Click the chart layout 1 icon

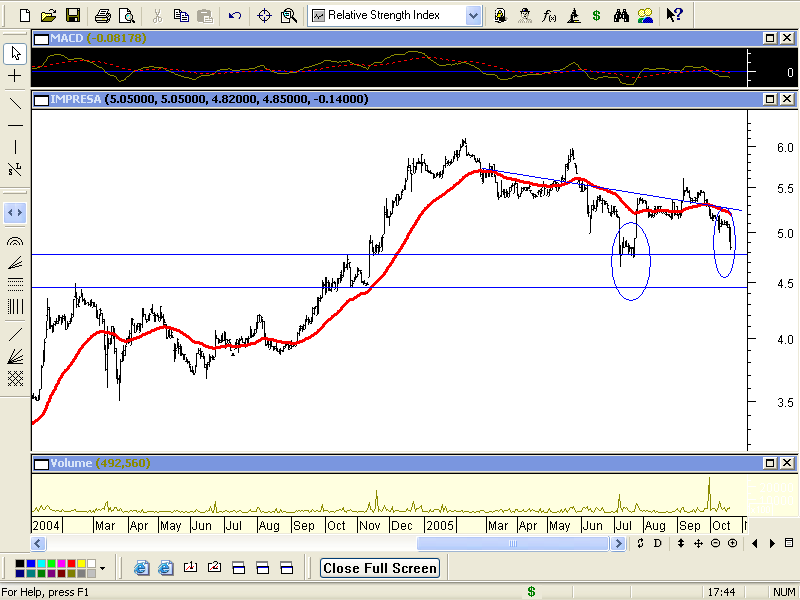click(190, 567)
